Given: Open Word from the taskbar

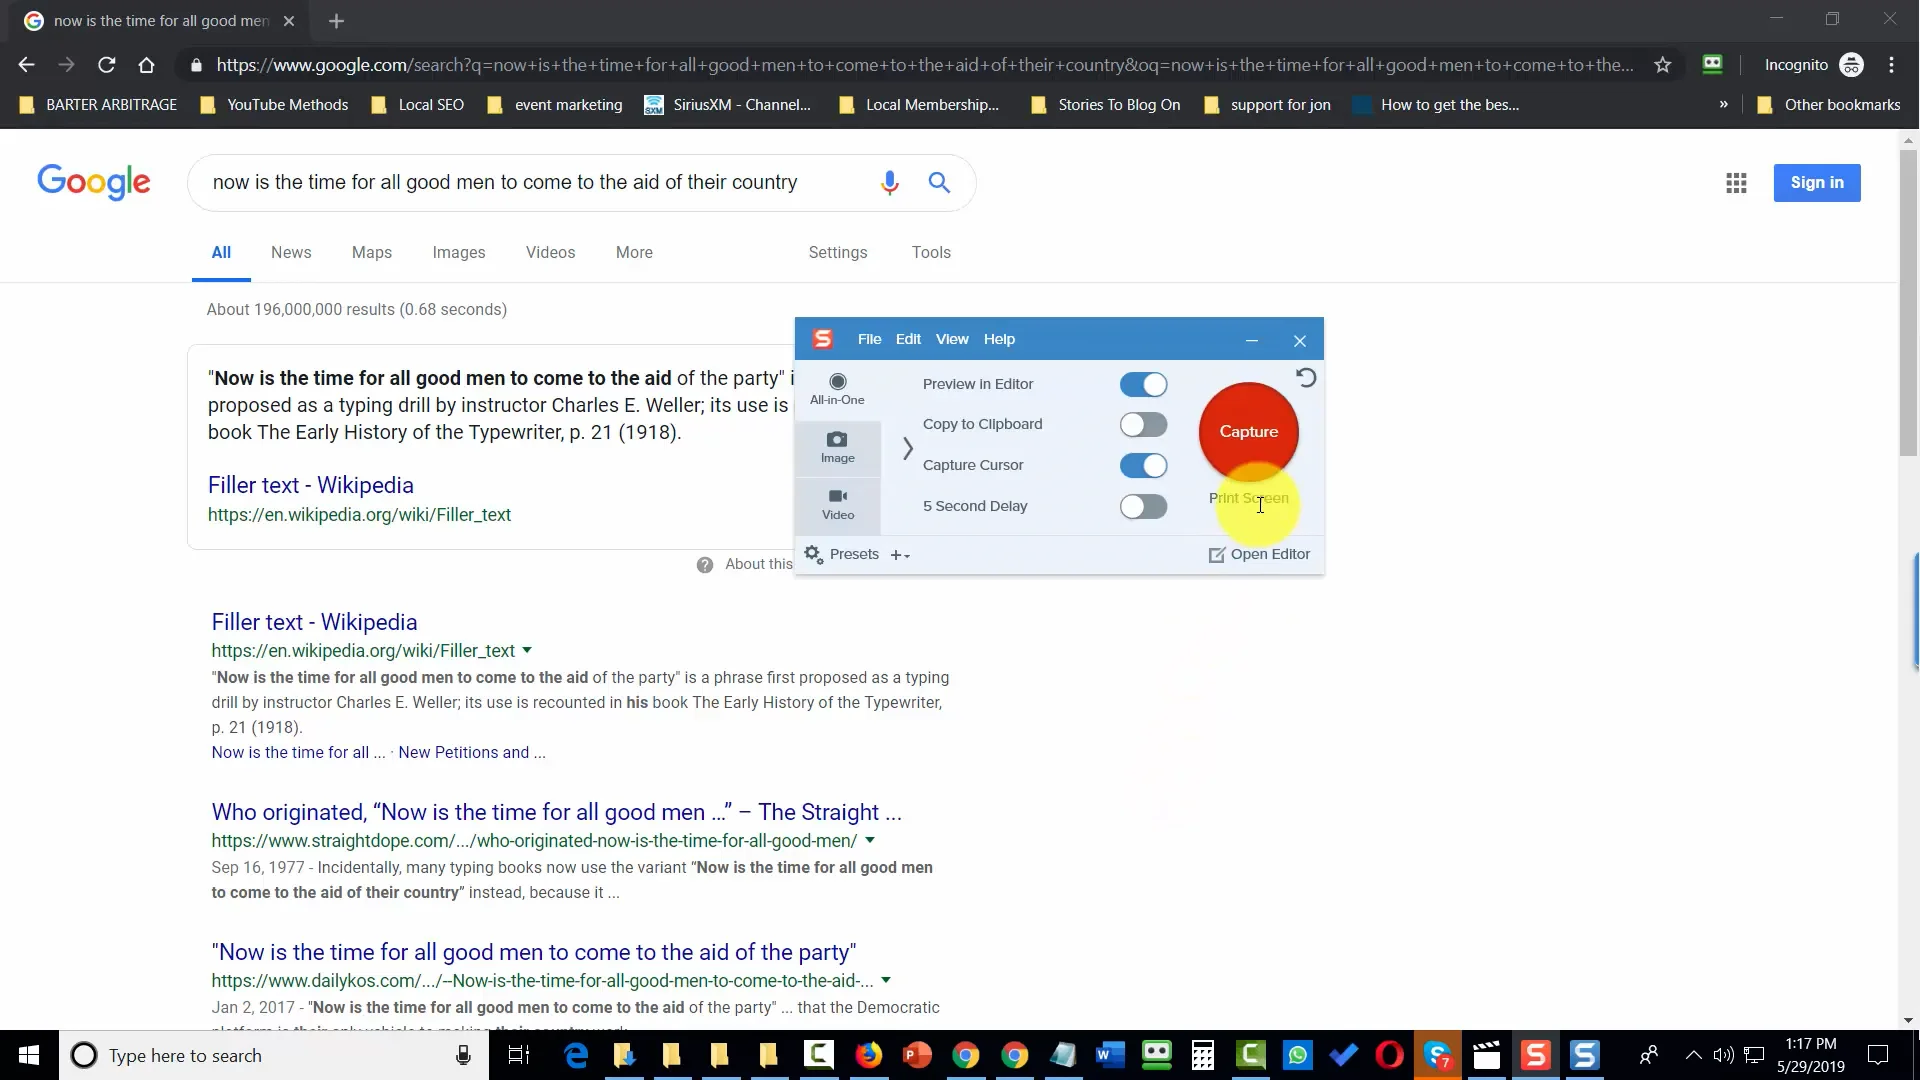Looking at the screenshot, I should pos(1110,1055).
